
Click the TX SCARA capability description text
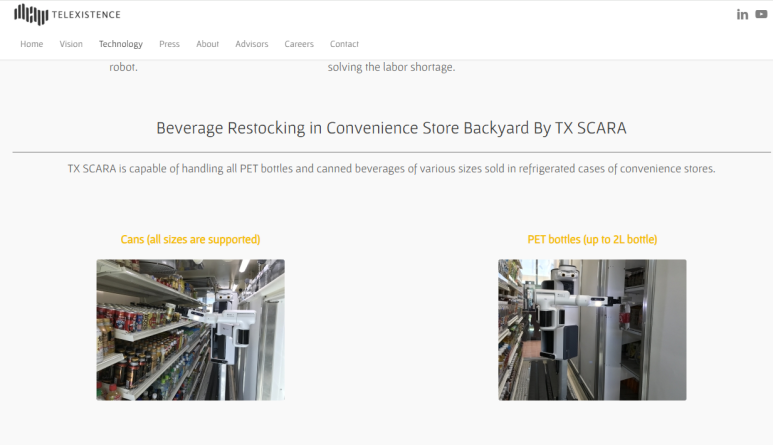click(391, 169)
